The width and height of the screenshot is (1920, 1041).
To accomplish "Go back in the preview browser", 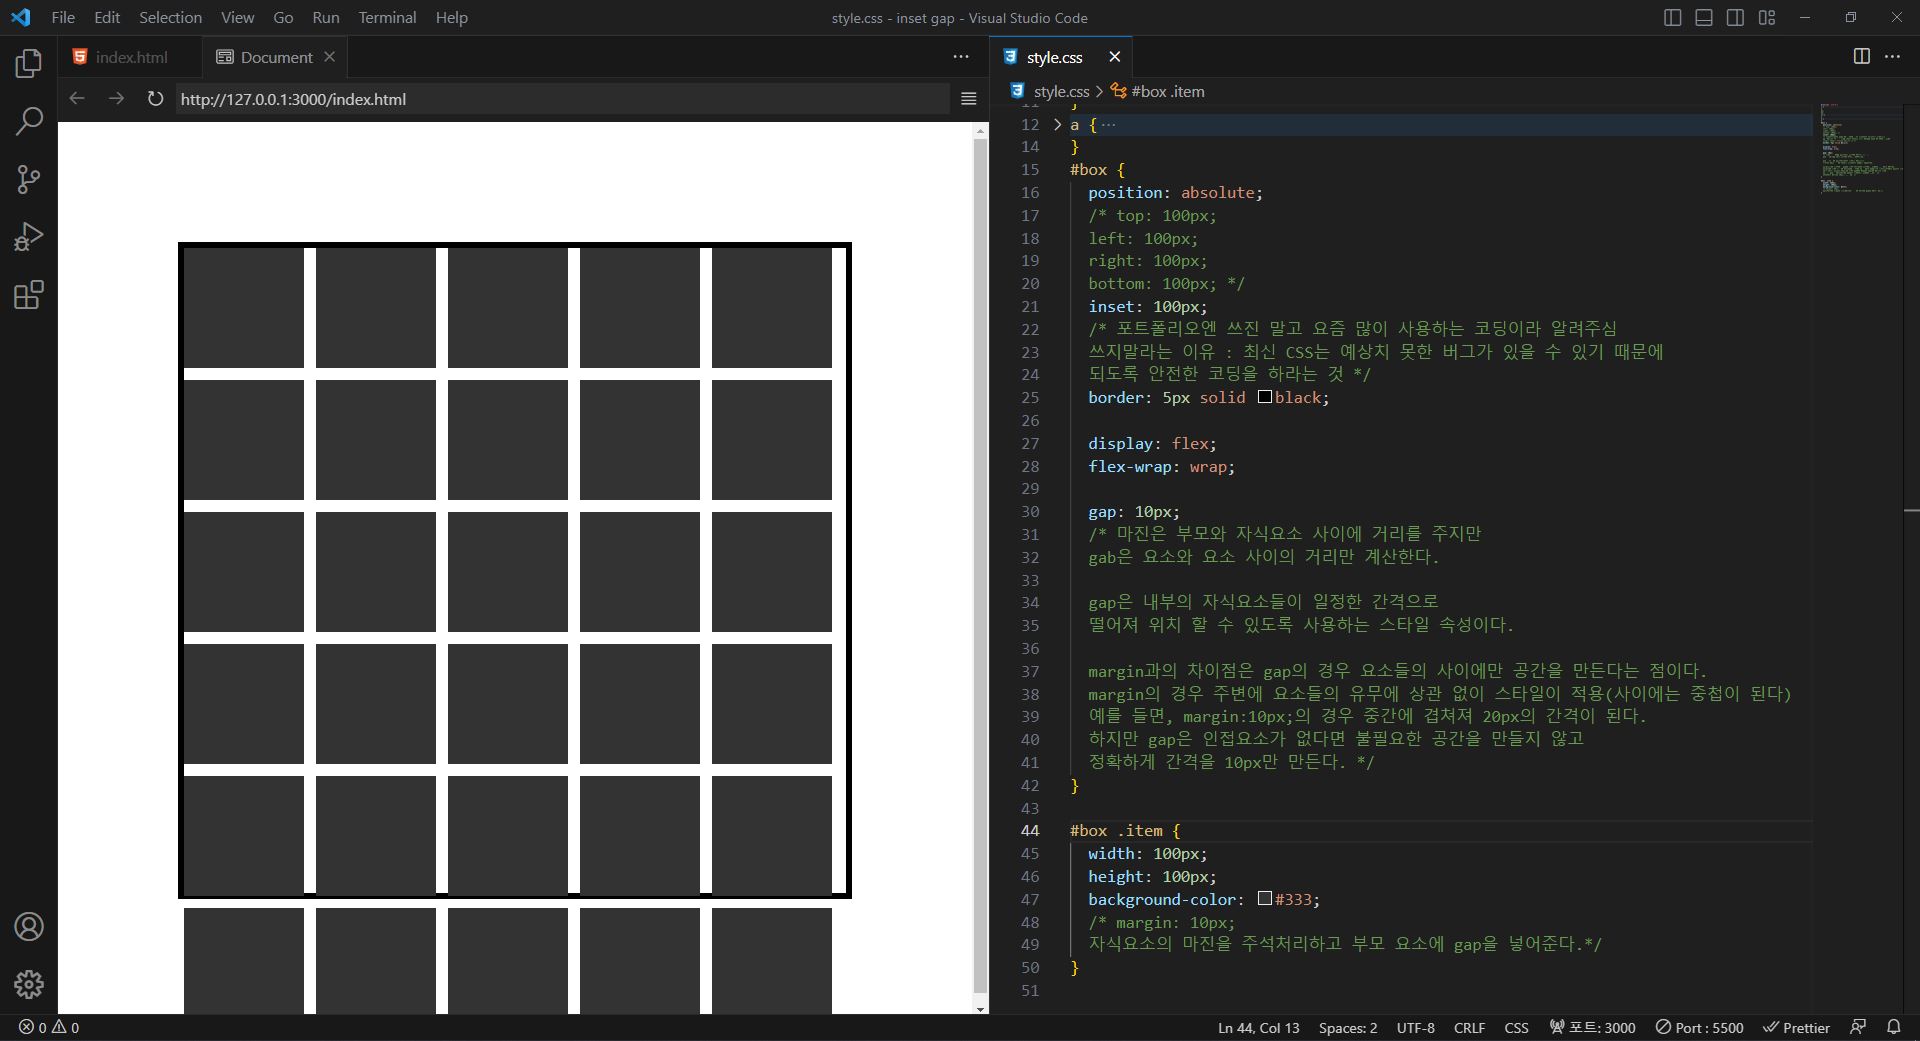I will click(x=77, y=99).
